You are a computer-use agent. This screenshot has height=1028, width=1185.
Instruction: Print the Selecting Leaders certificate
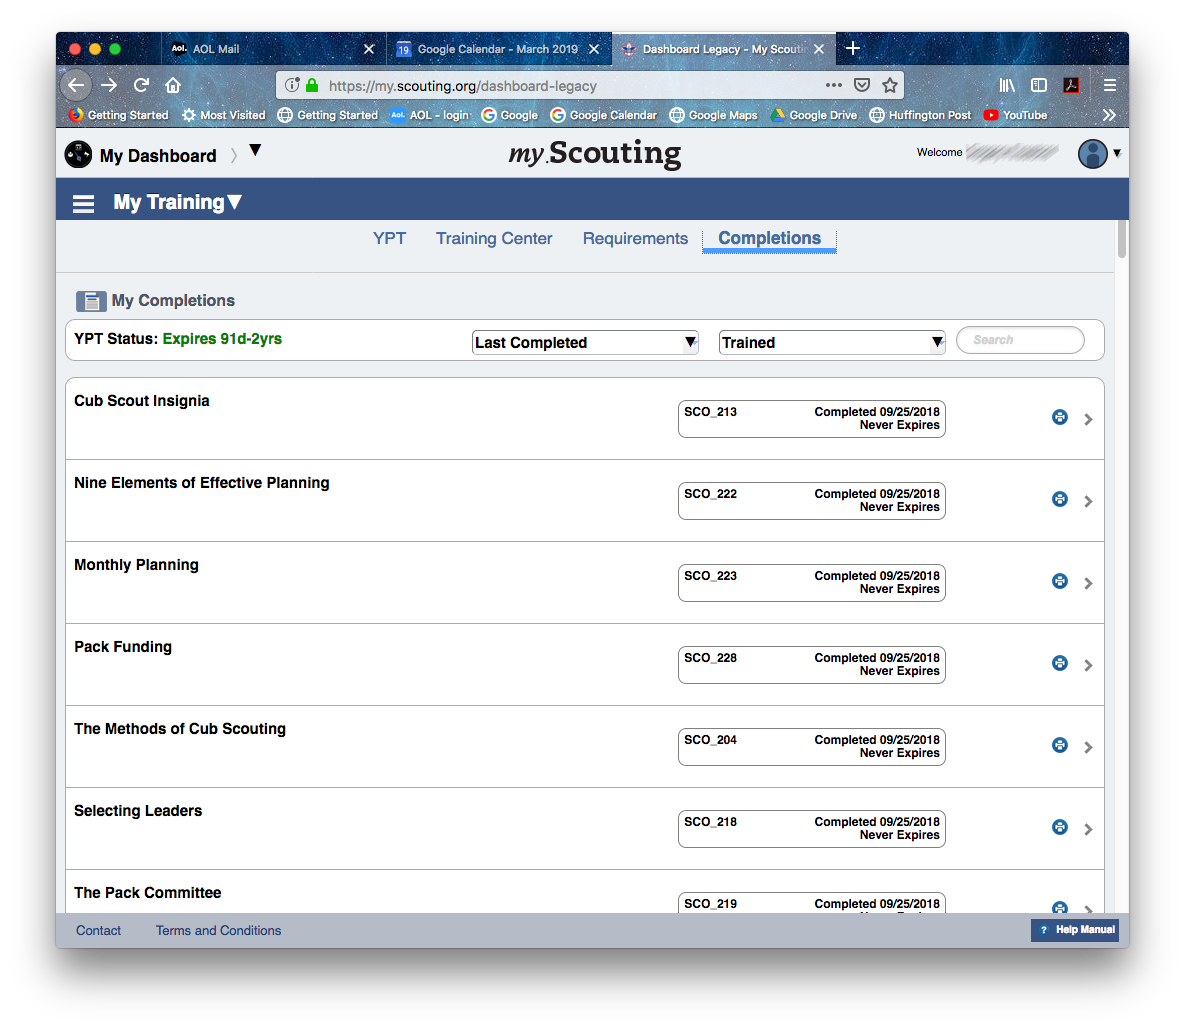1060,827
